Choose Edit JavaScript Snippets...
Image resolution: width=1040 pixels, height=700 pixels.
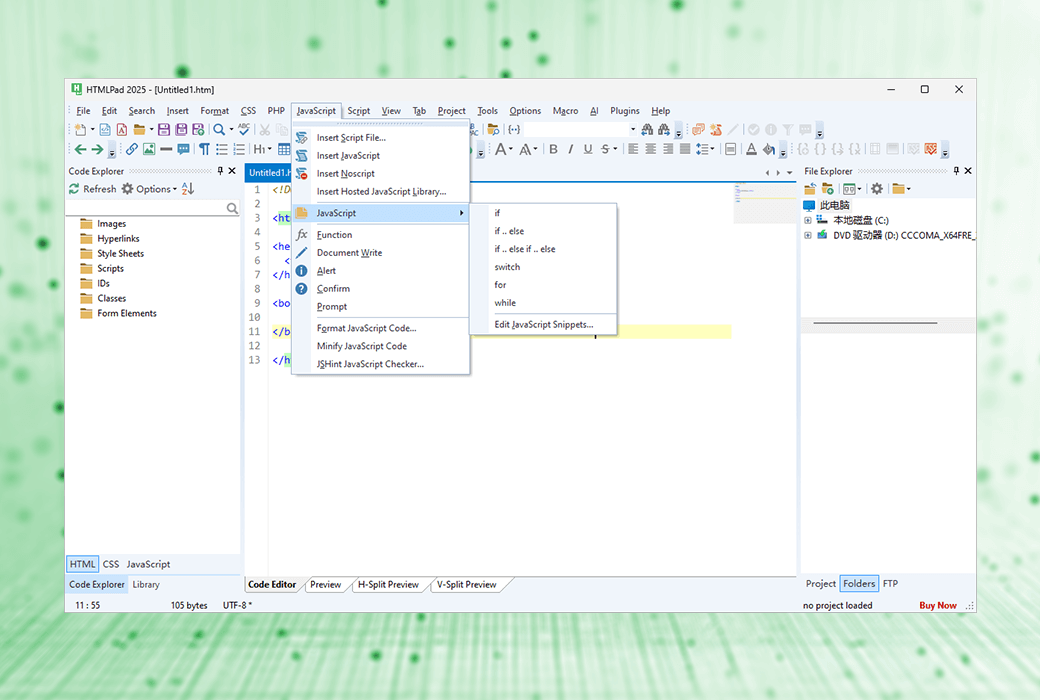(543, 324)
